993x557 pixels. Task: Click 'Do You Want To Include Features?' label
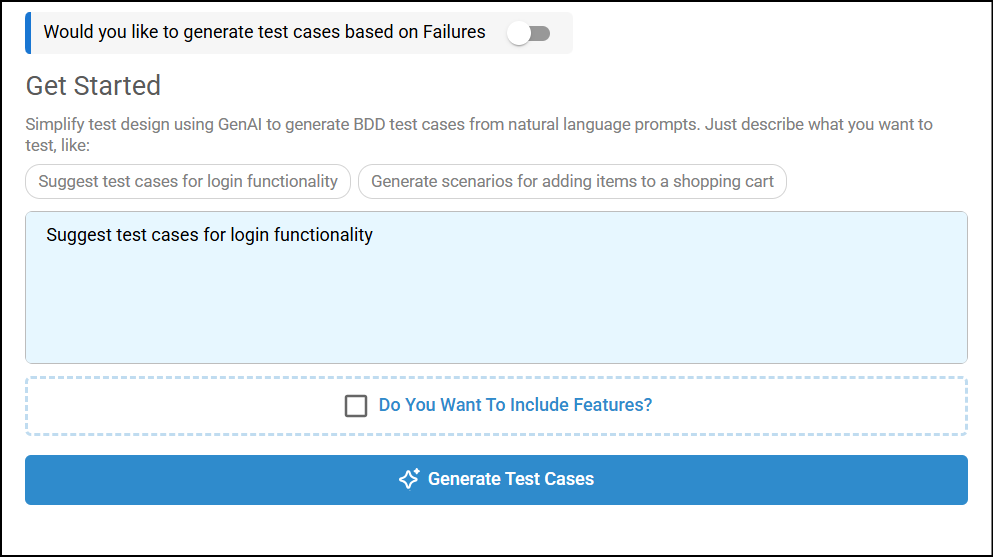[515, 406]
